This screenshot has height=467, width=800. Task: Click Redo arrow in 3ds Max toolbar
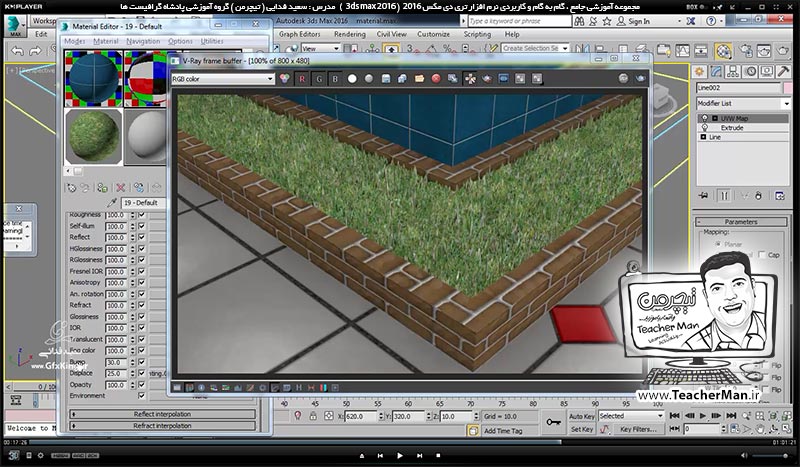35,51
